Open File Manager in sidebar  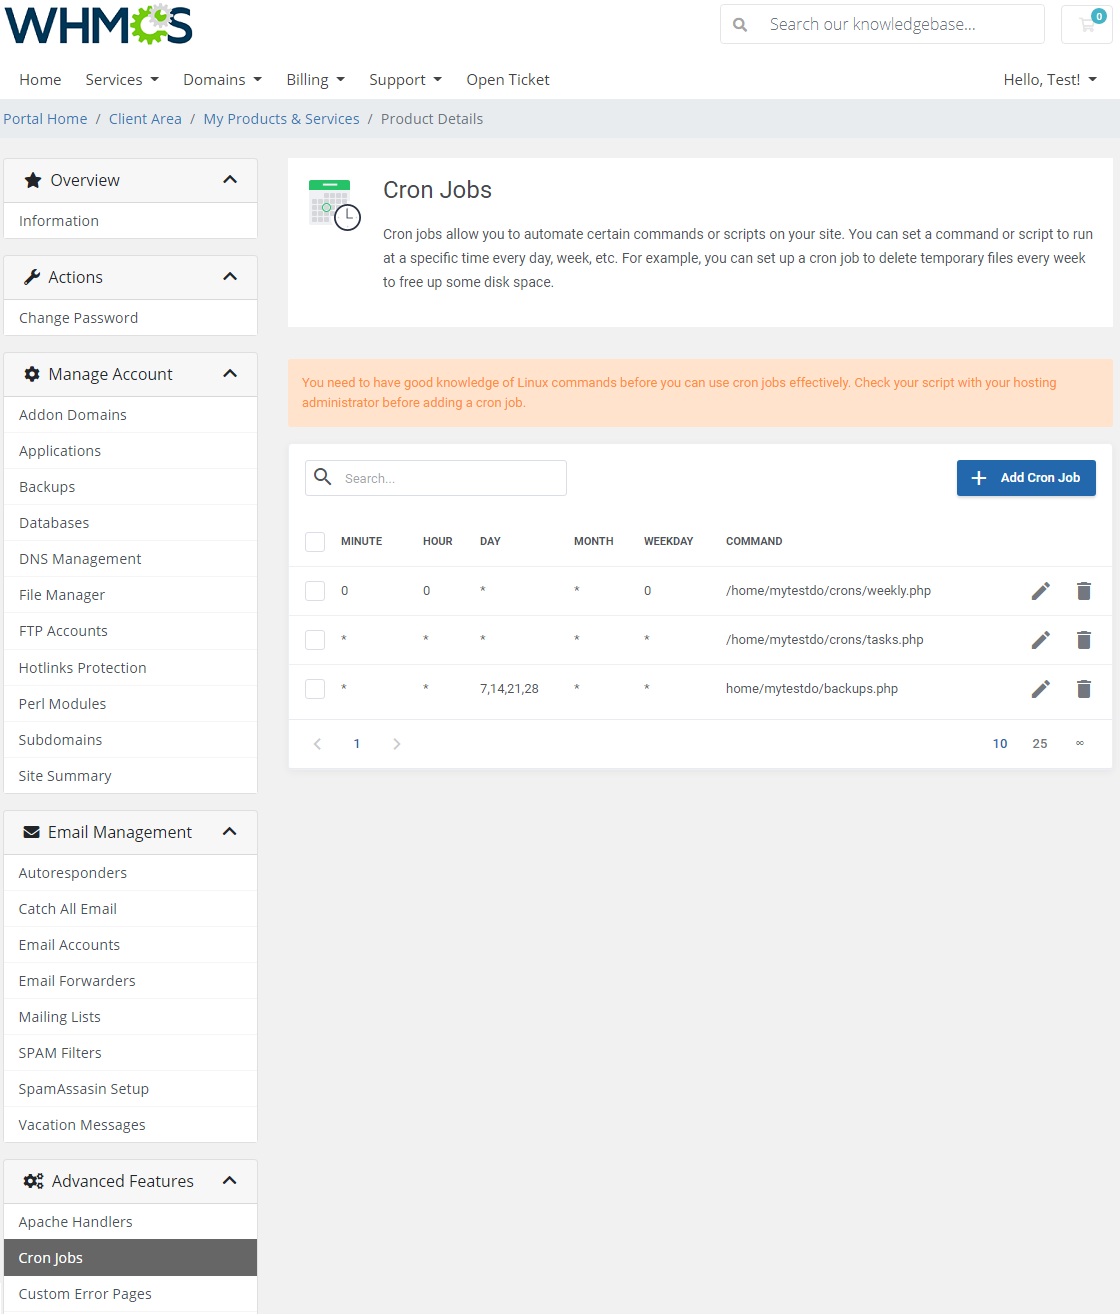(x=130, y=595)
